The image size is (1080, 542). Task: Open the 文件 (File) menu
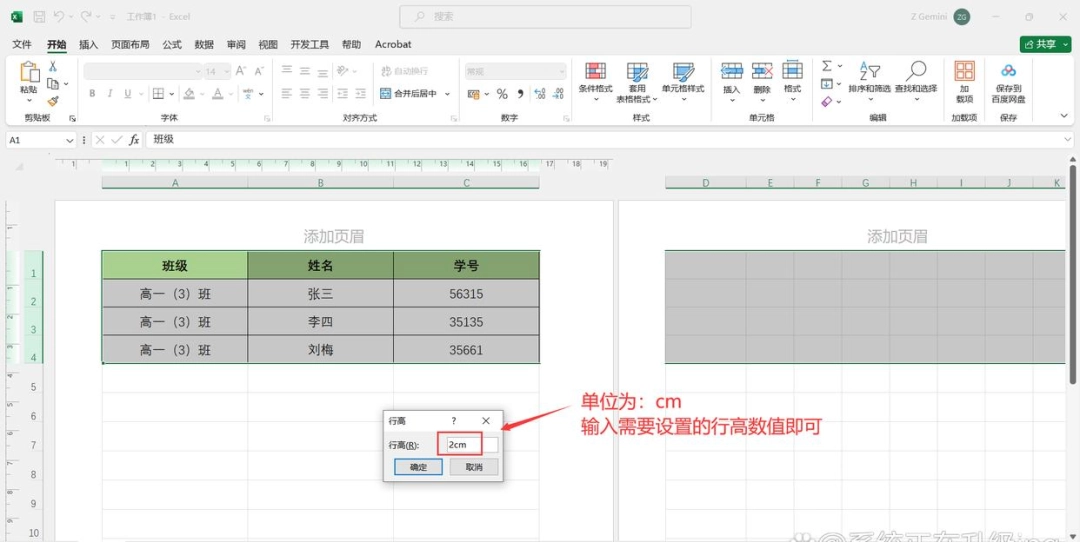click(22, 44)
